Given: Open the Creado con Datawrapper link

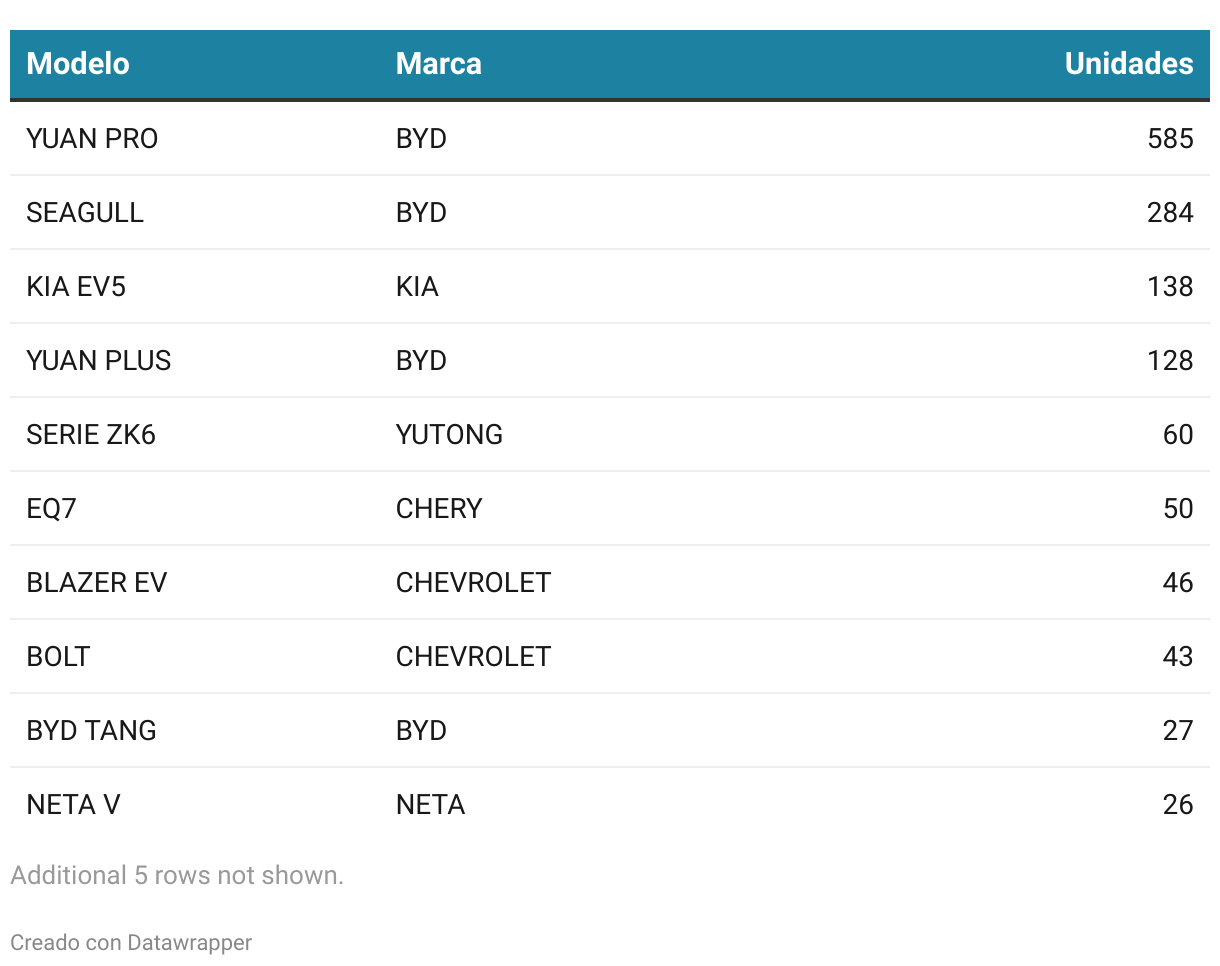Looking at the screenshot, I should click(131, 942).
